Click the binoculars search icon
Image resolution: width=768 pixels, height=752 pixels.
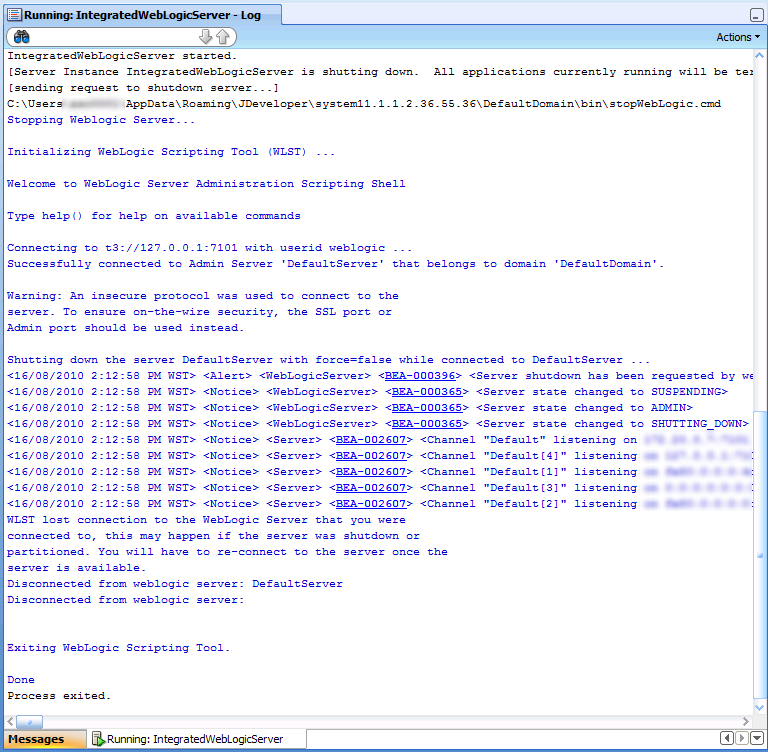point(22,37)
